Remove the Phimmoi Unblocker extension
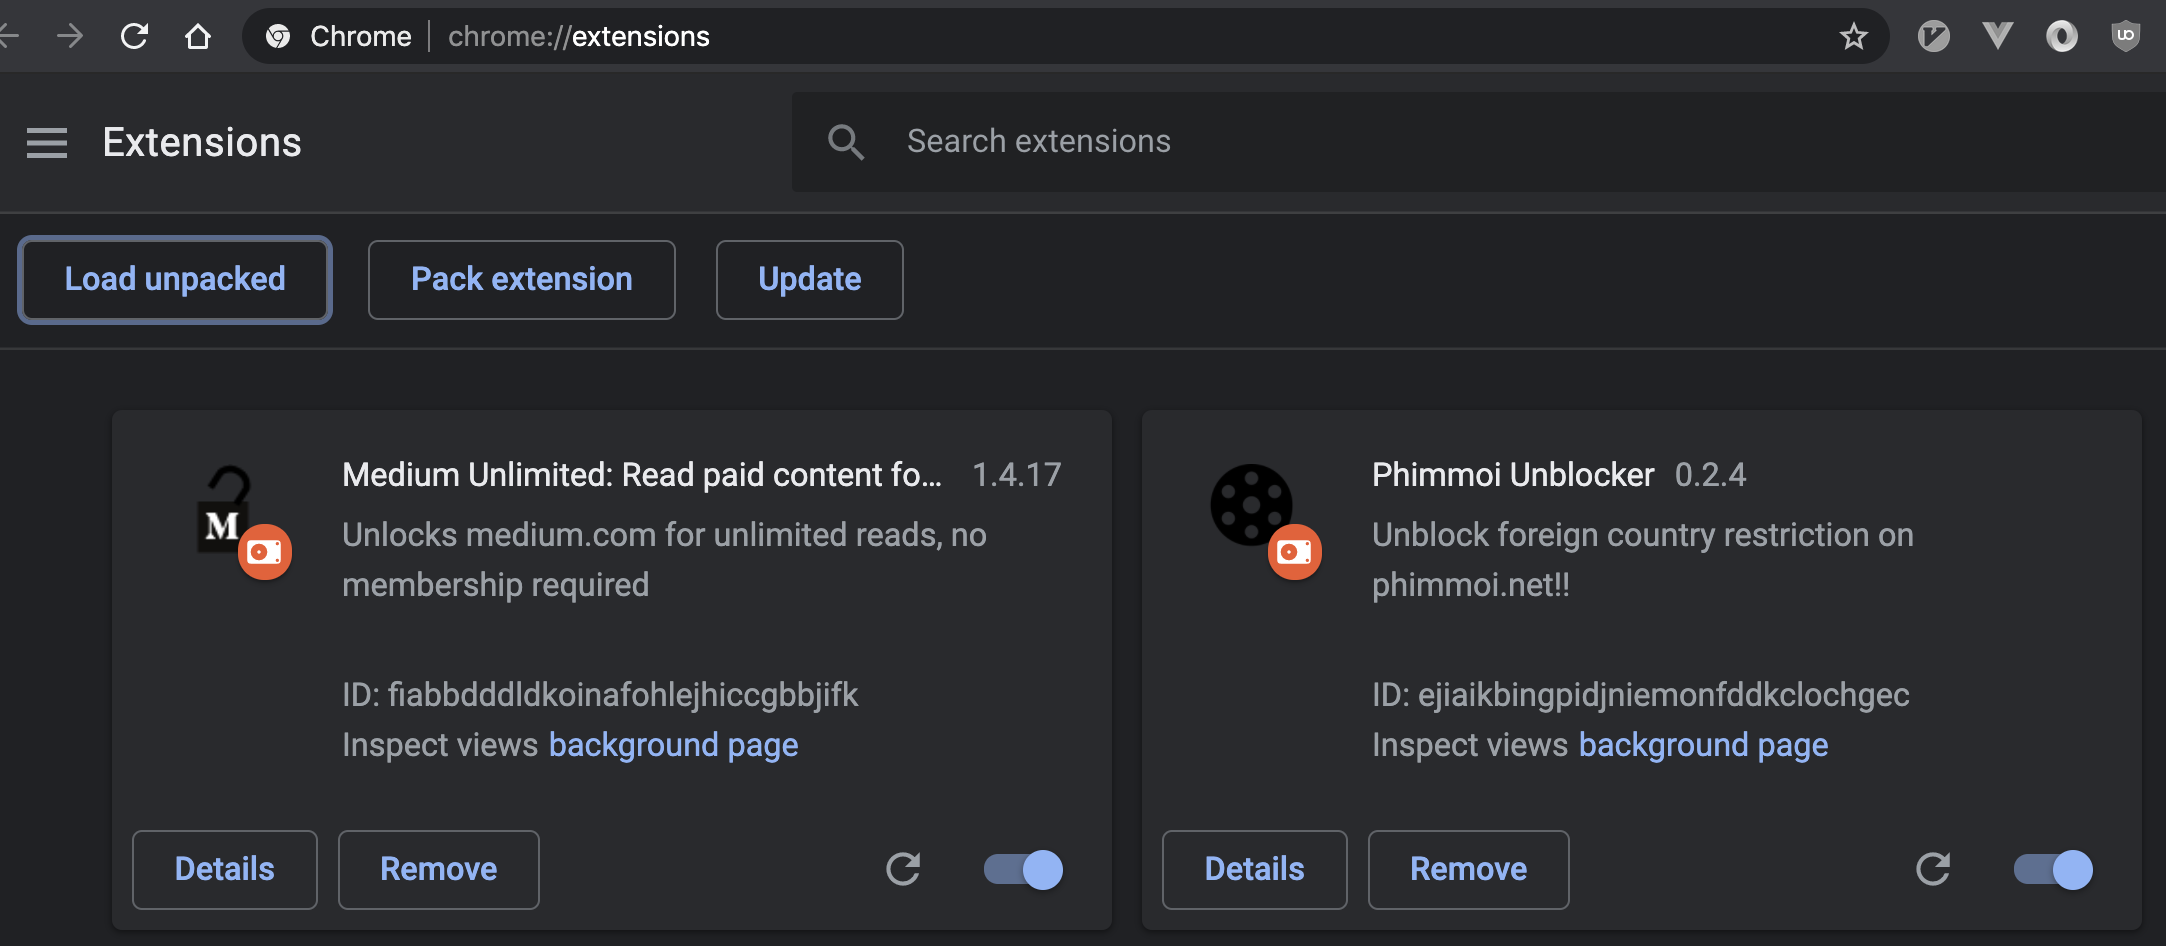 tap(1468, 869)
